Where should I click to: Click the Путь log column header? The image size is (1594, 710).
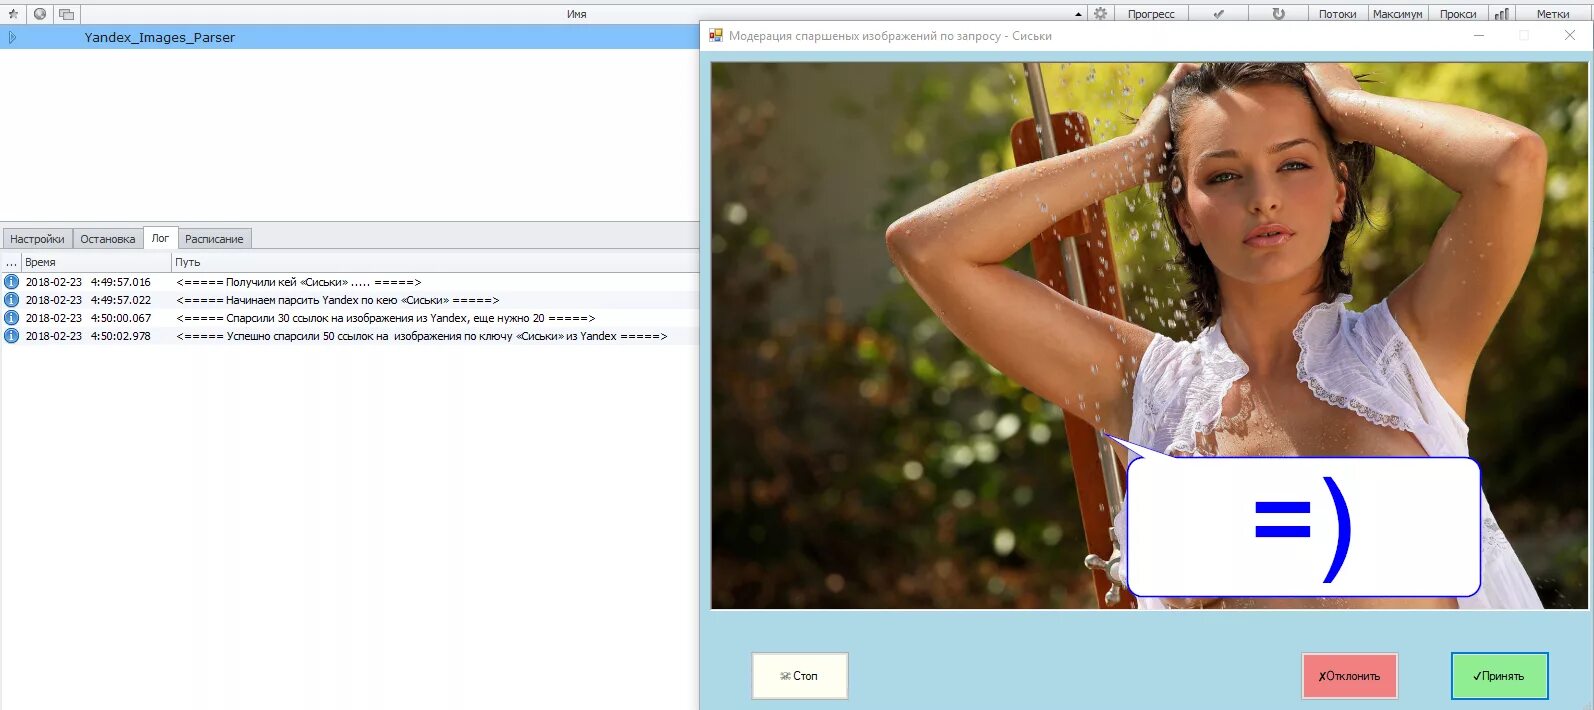click(435, 262)
